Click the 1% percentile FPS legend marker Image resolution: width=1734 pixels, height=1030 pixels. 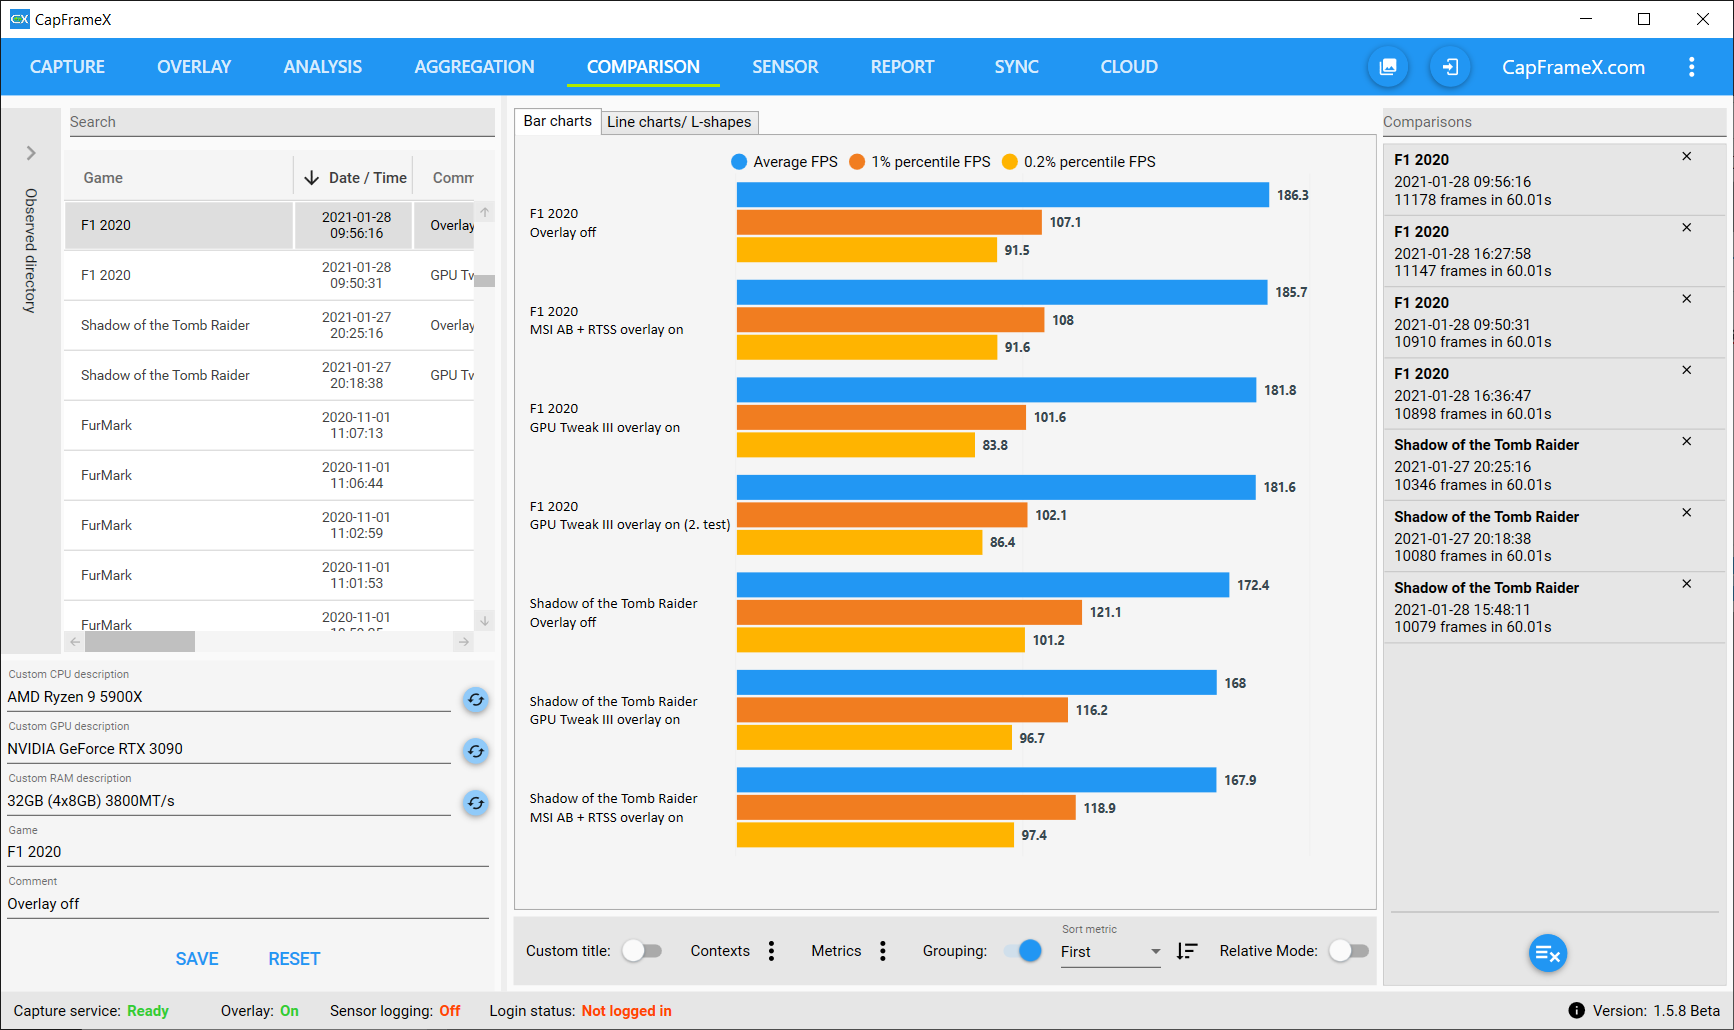point(857,162)
